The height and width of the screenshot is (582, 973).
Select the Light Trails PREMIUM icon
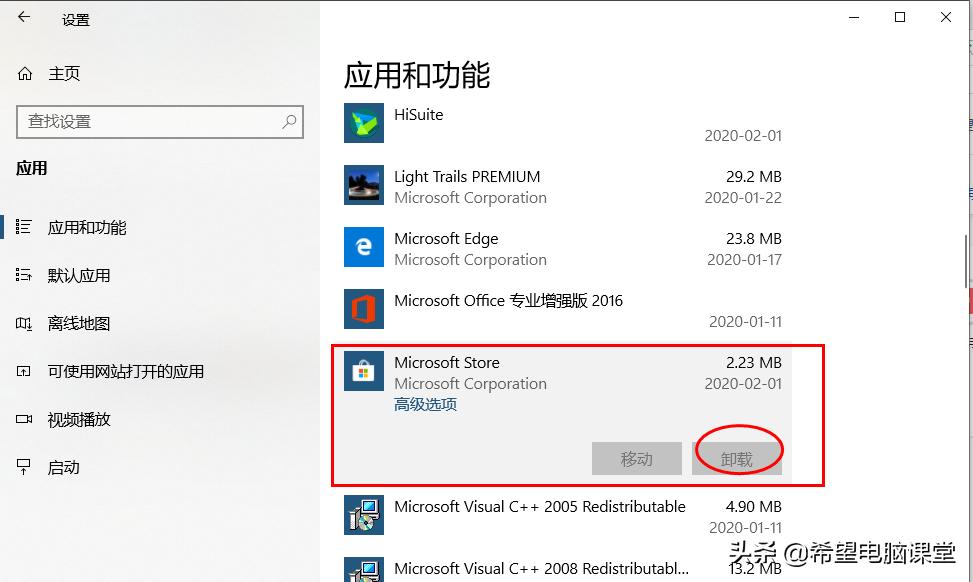click(x=363, y=185)
